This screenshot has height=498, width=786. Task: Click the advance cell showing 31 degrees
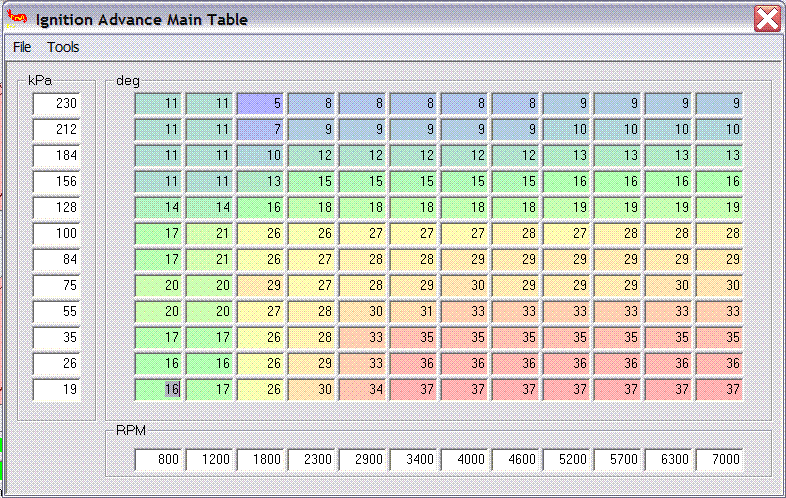pos(414,311)
